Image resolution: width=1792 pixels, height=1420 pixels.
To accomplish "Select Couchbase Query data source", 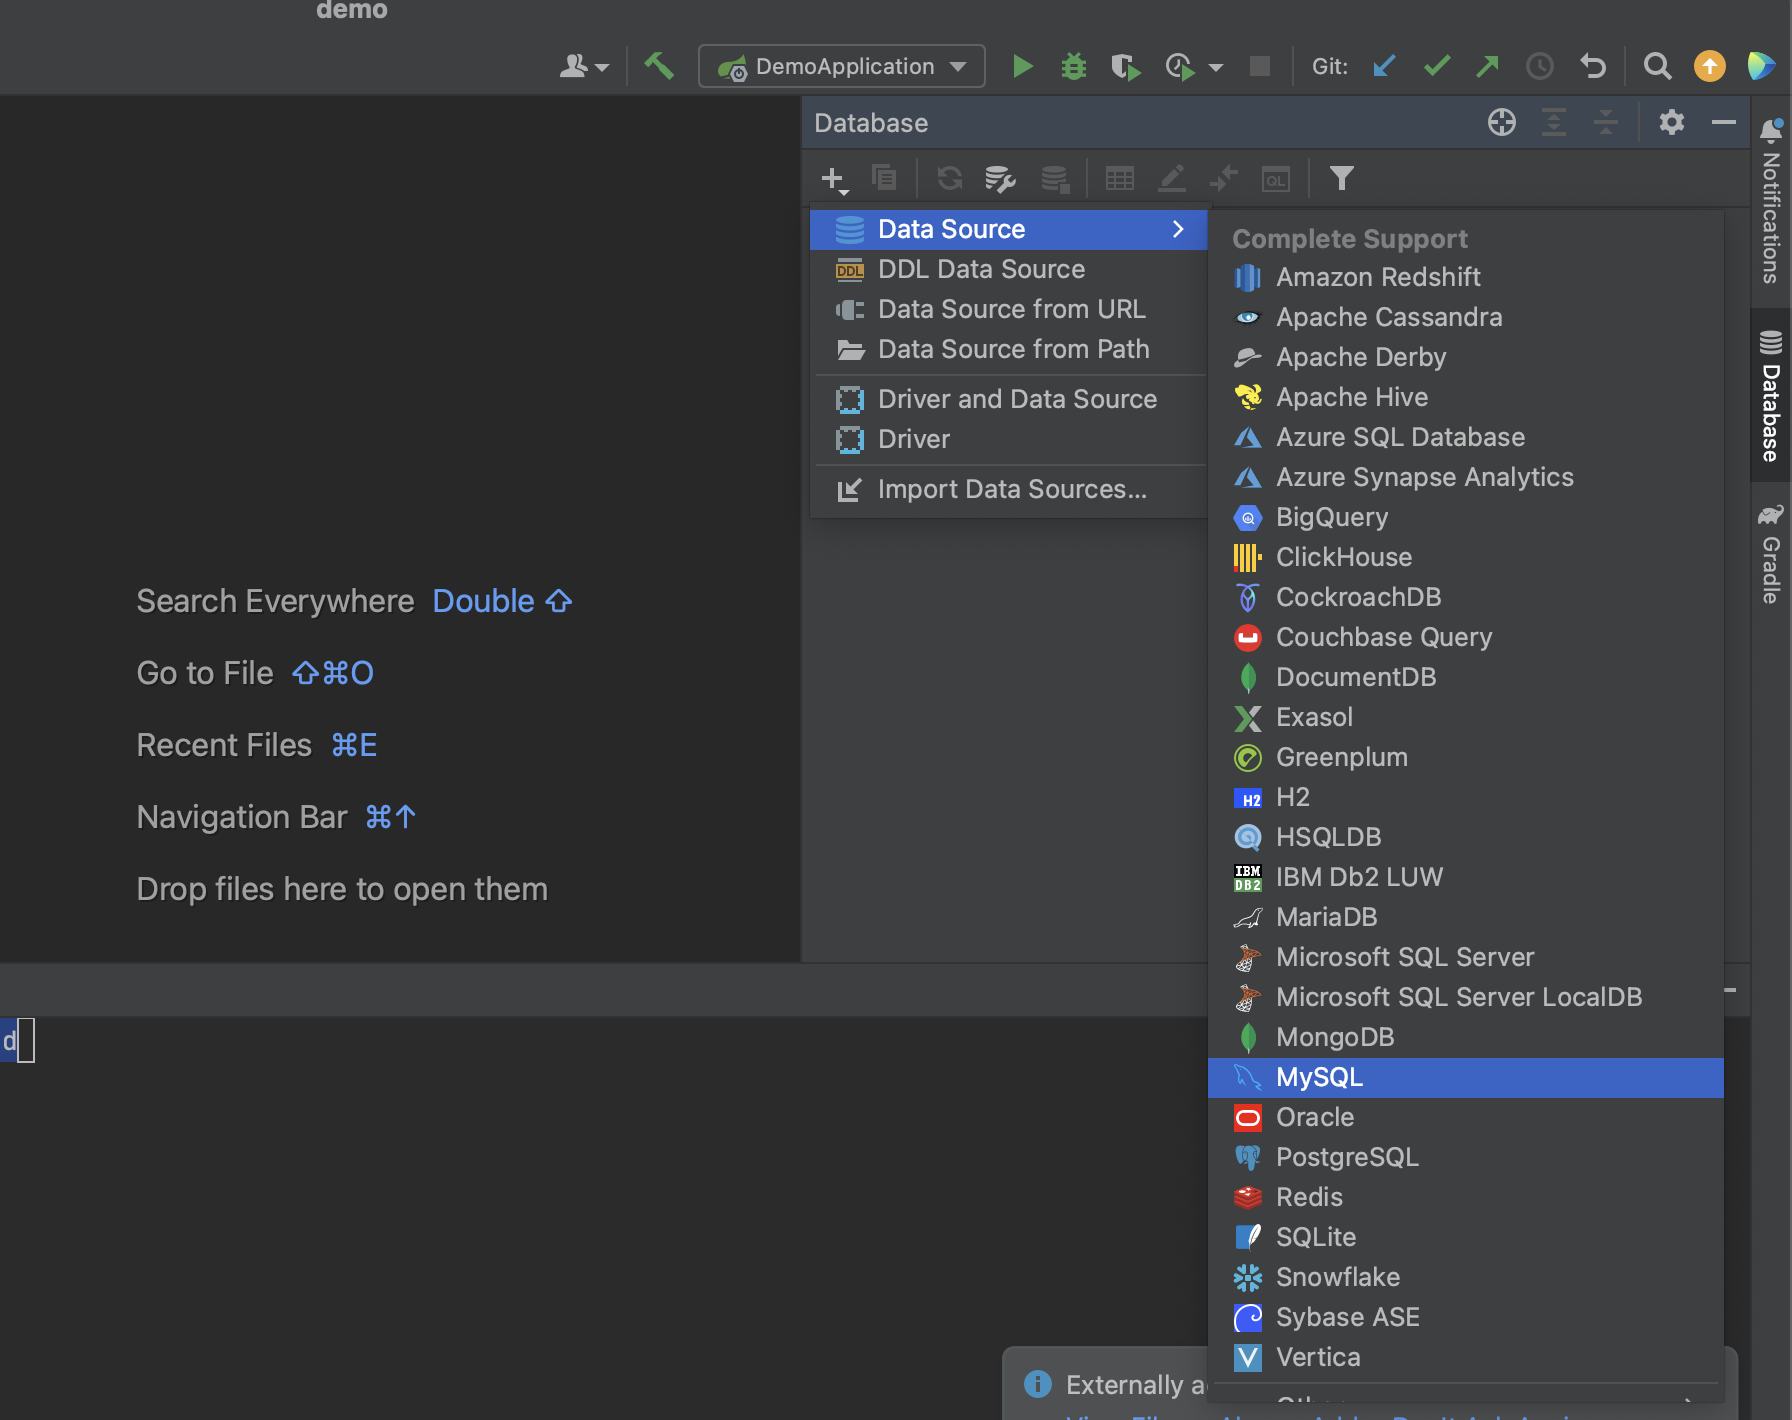I will (1466, 637).
